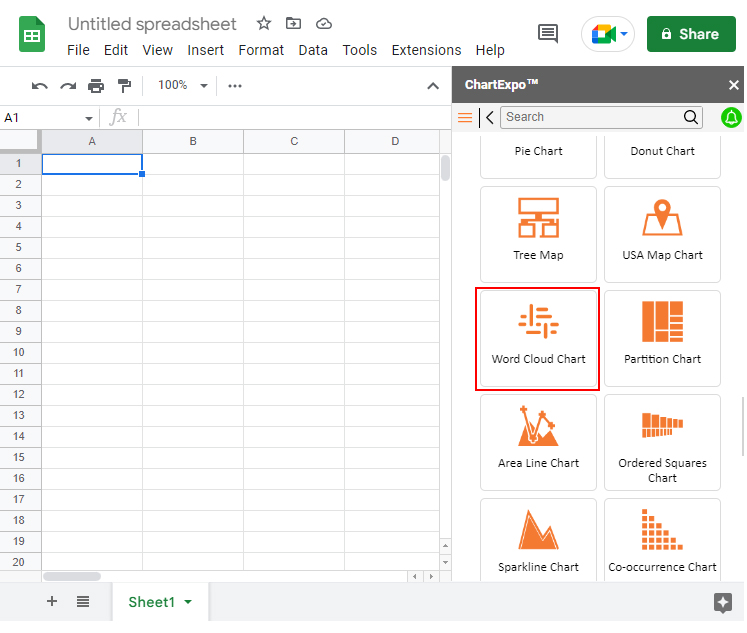The width and height of the screenshot is (747, 633).
Task: Open the all sheets list
Action: pos(83,602)
